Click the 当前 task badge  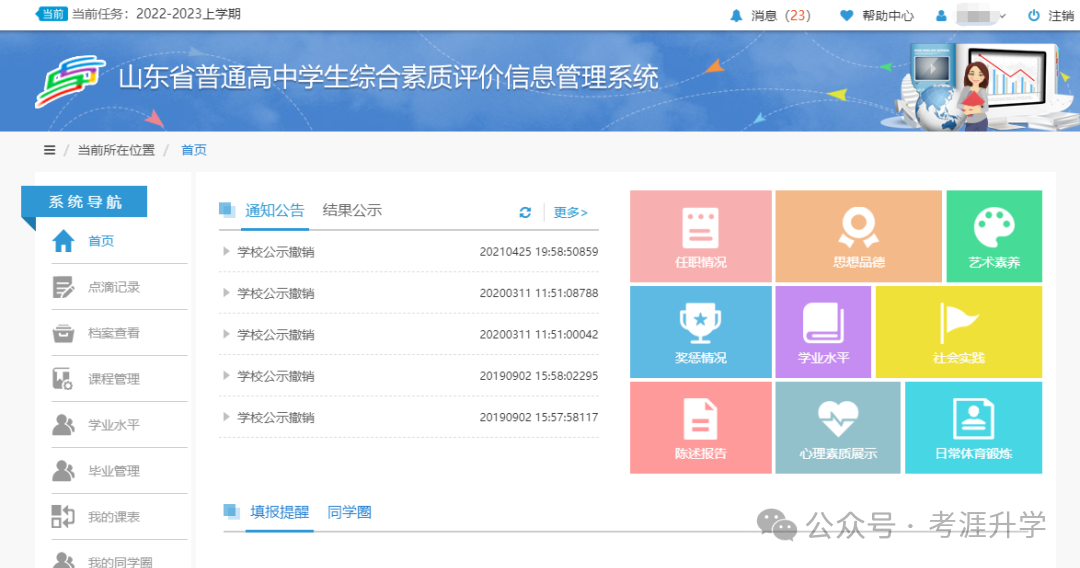[x=52, y=14]
